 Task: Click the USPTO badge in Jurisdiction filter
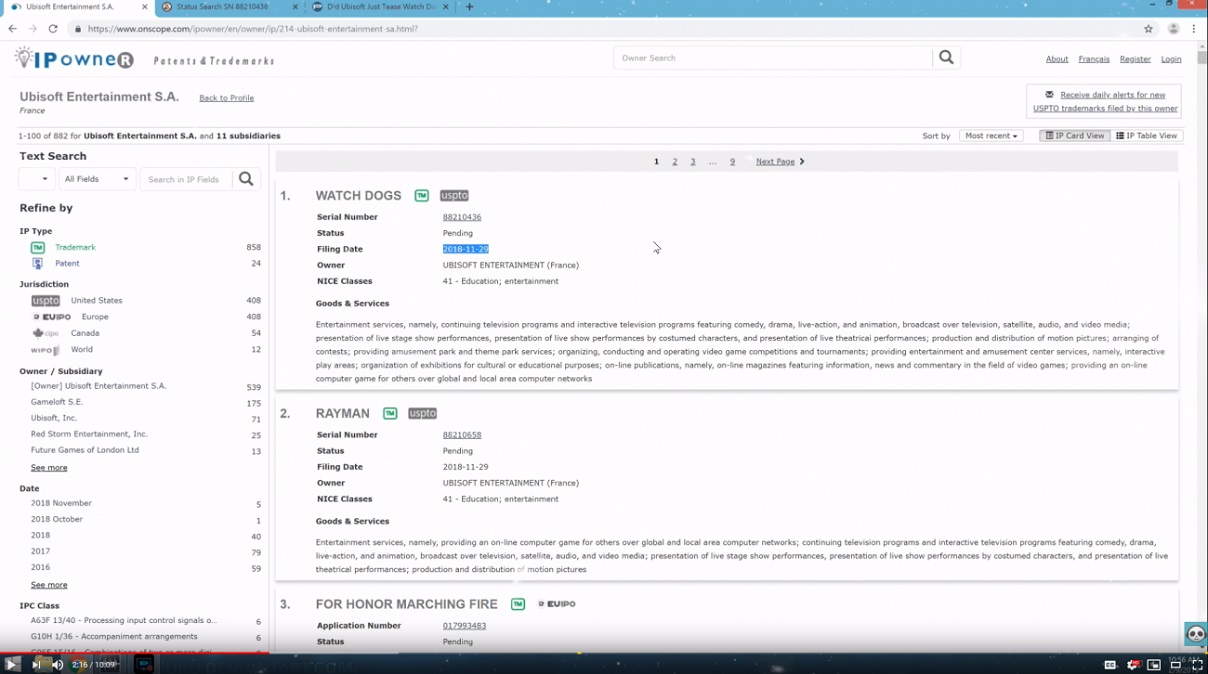click(x=45, y=300)
